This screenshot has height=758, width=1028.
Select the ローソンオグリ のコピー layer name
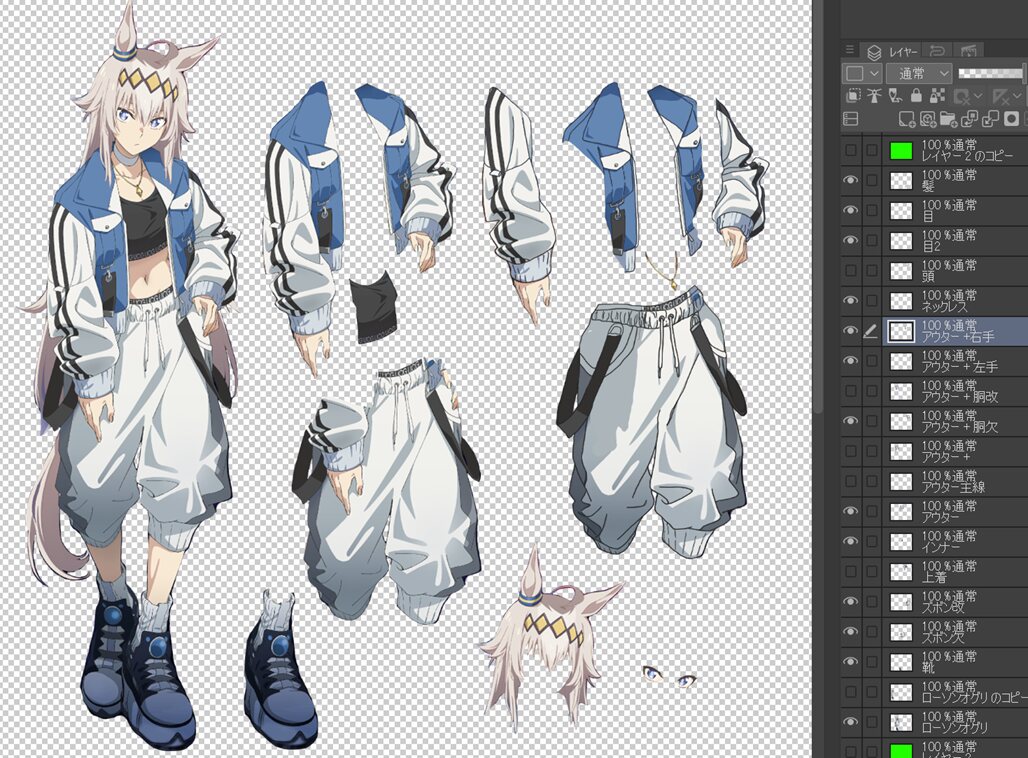click(974, 698)
